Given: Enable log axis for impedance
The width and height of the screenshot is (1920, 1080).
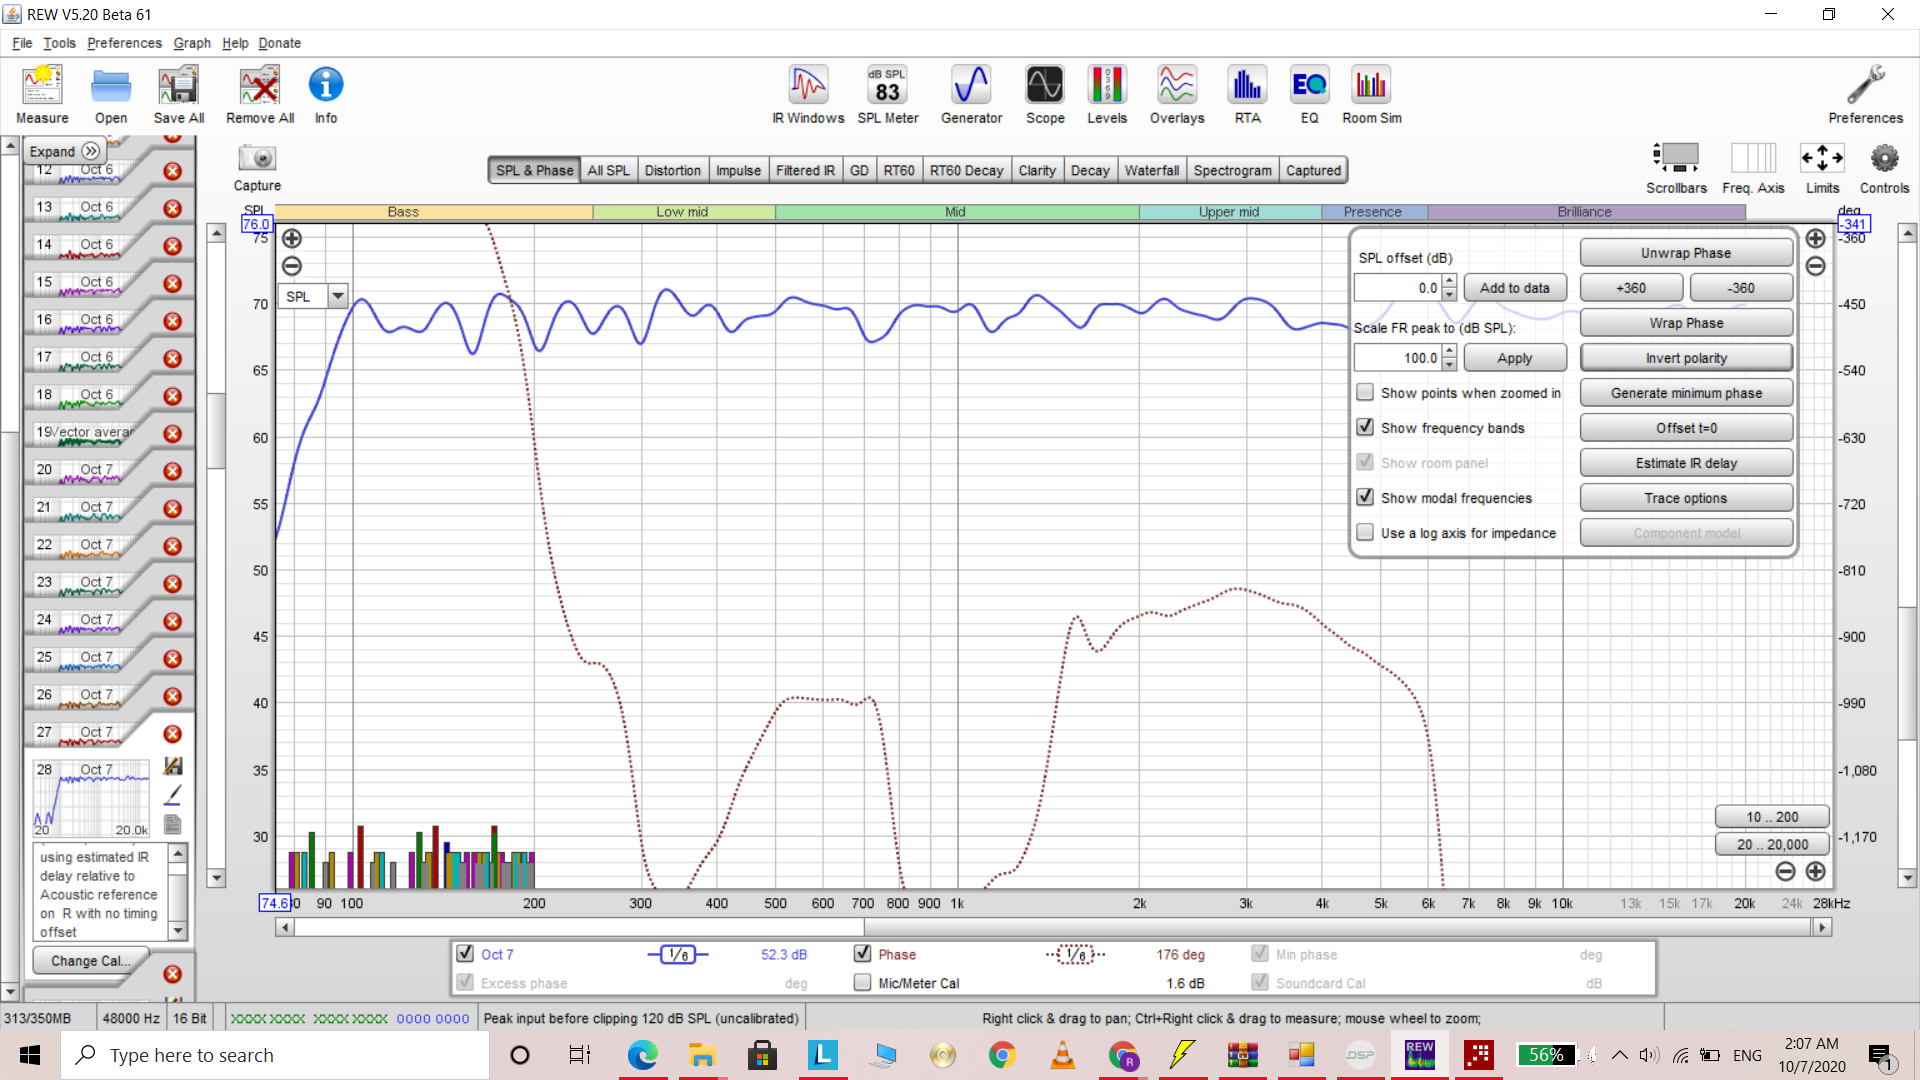Looking at the screenshot, I should point(1365,532).
